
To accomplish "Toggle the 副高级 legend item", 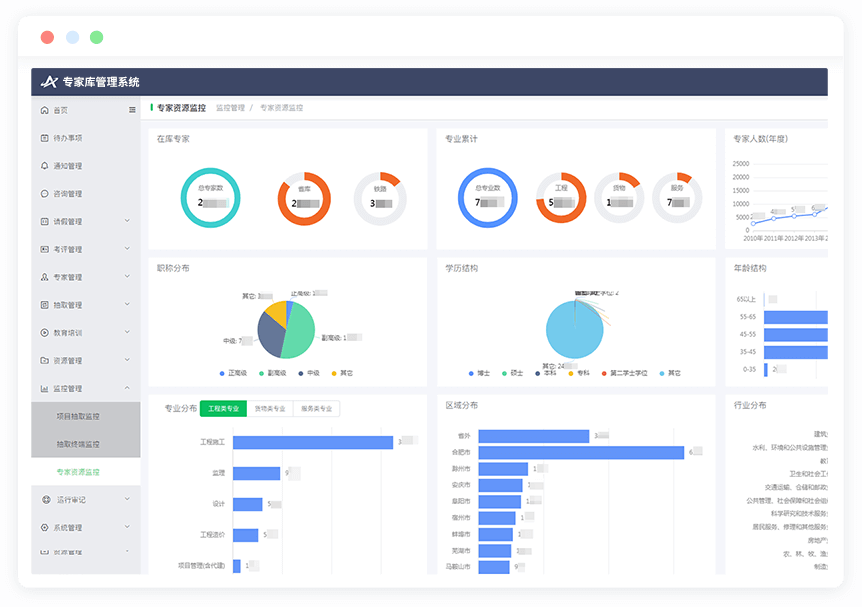I will (271, 373).
